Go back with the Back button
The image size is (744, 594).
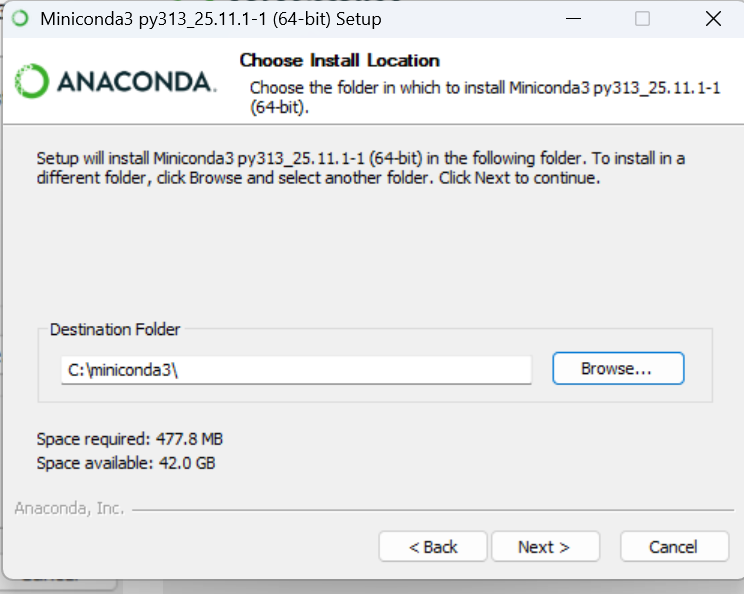(433, 547)
